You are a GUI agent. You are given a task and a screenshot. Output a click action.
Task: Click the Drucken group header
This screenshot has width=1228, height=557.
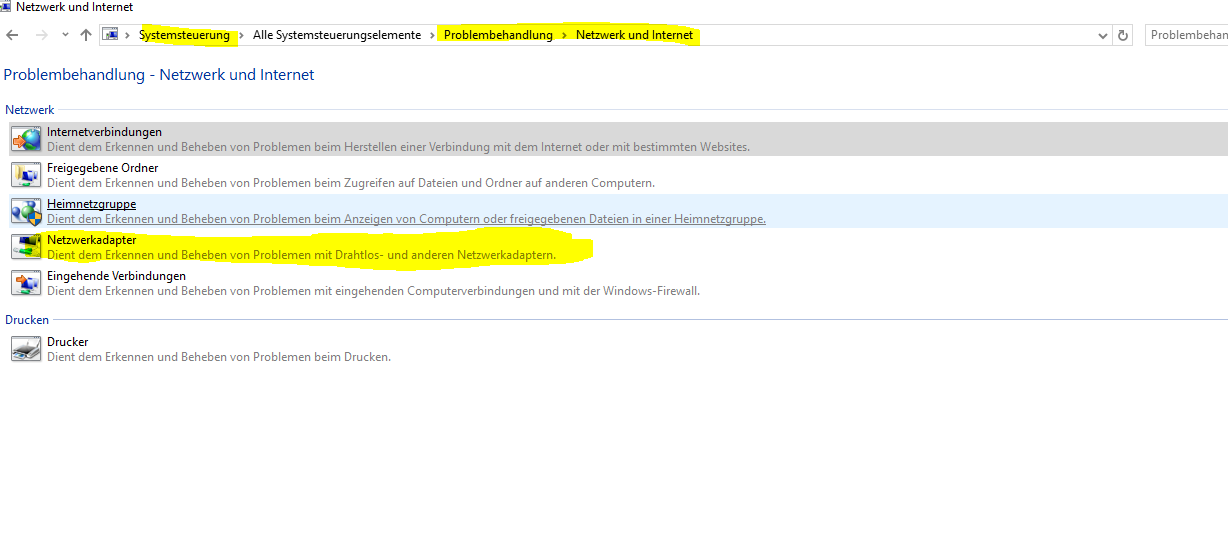tap(27, 320)
